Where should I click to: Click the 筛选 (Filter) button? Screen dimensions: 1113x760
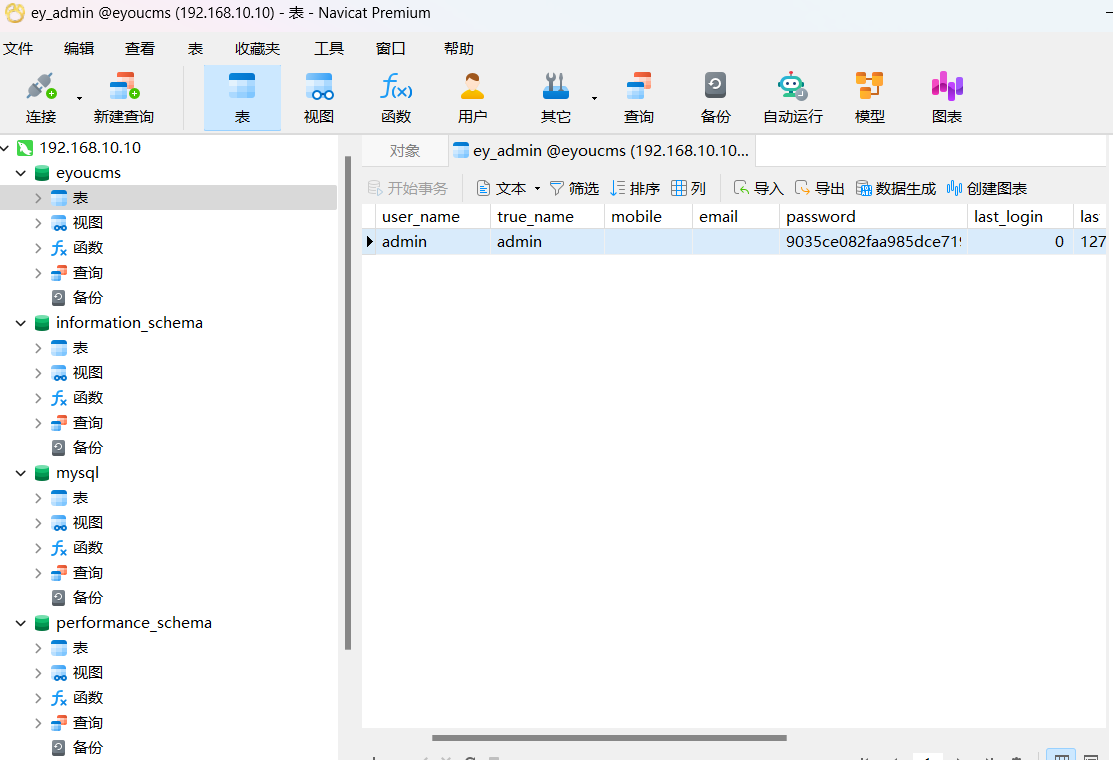[574, 188]
